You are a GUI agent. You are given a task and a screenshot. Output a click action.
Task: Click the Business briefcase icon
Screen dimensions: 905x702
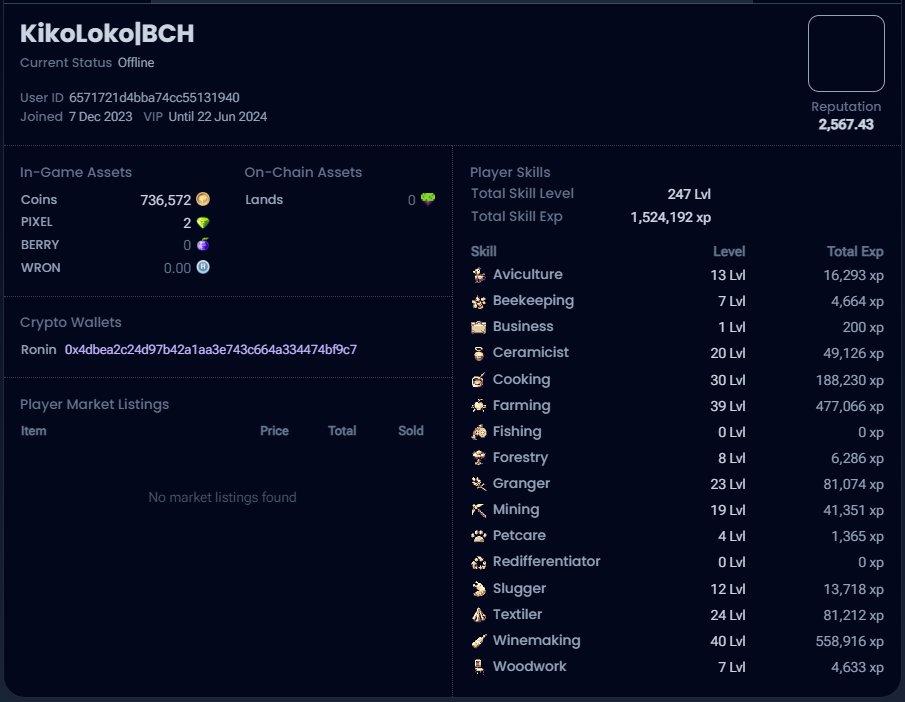[x=478, y=327]
